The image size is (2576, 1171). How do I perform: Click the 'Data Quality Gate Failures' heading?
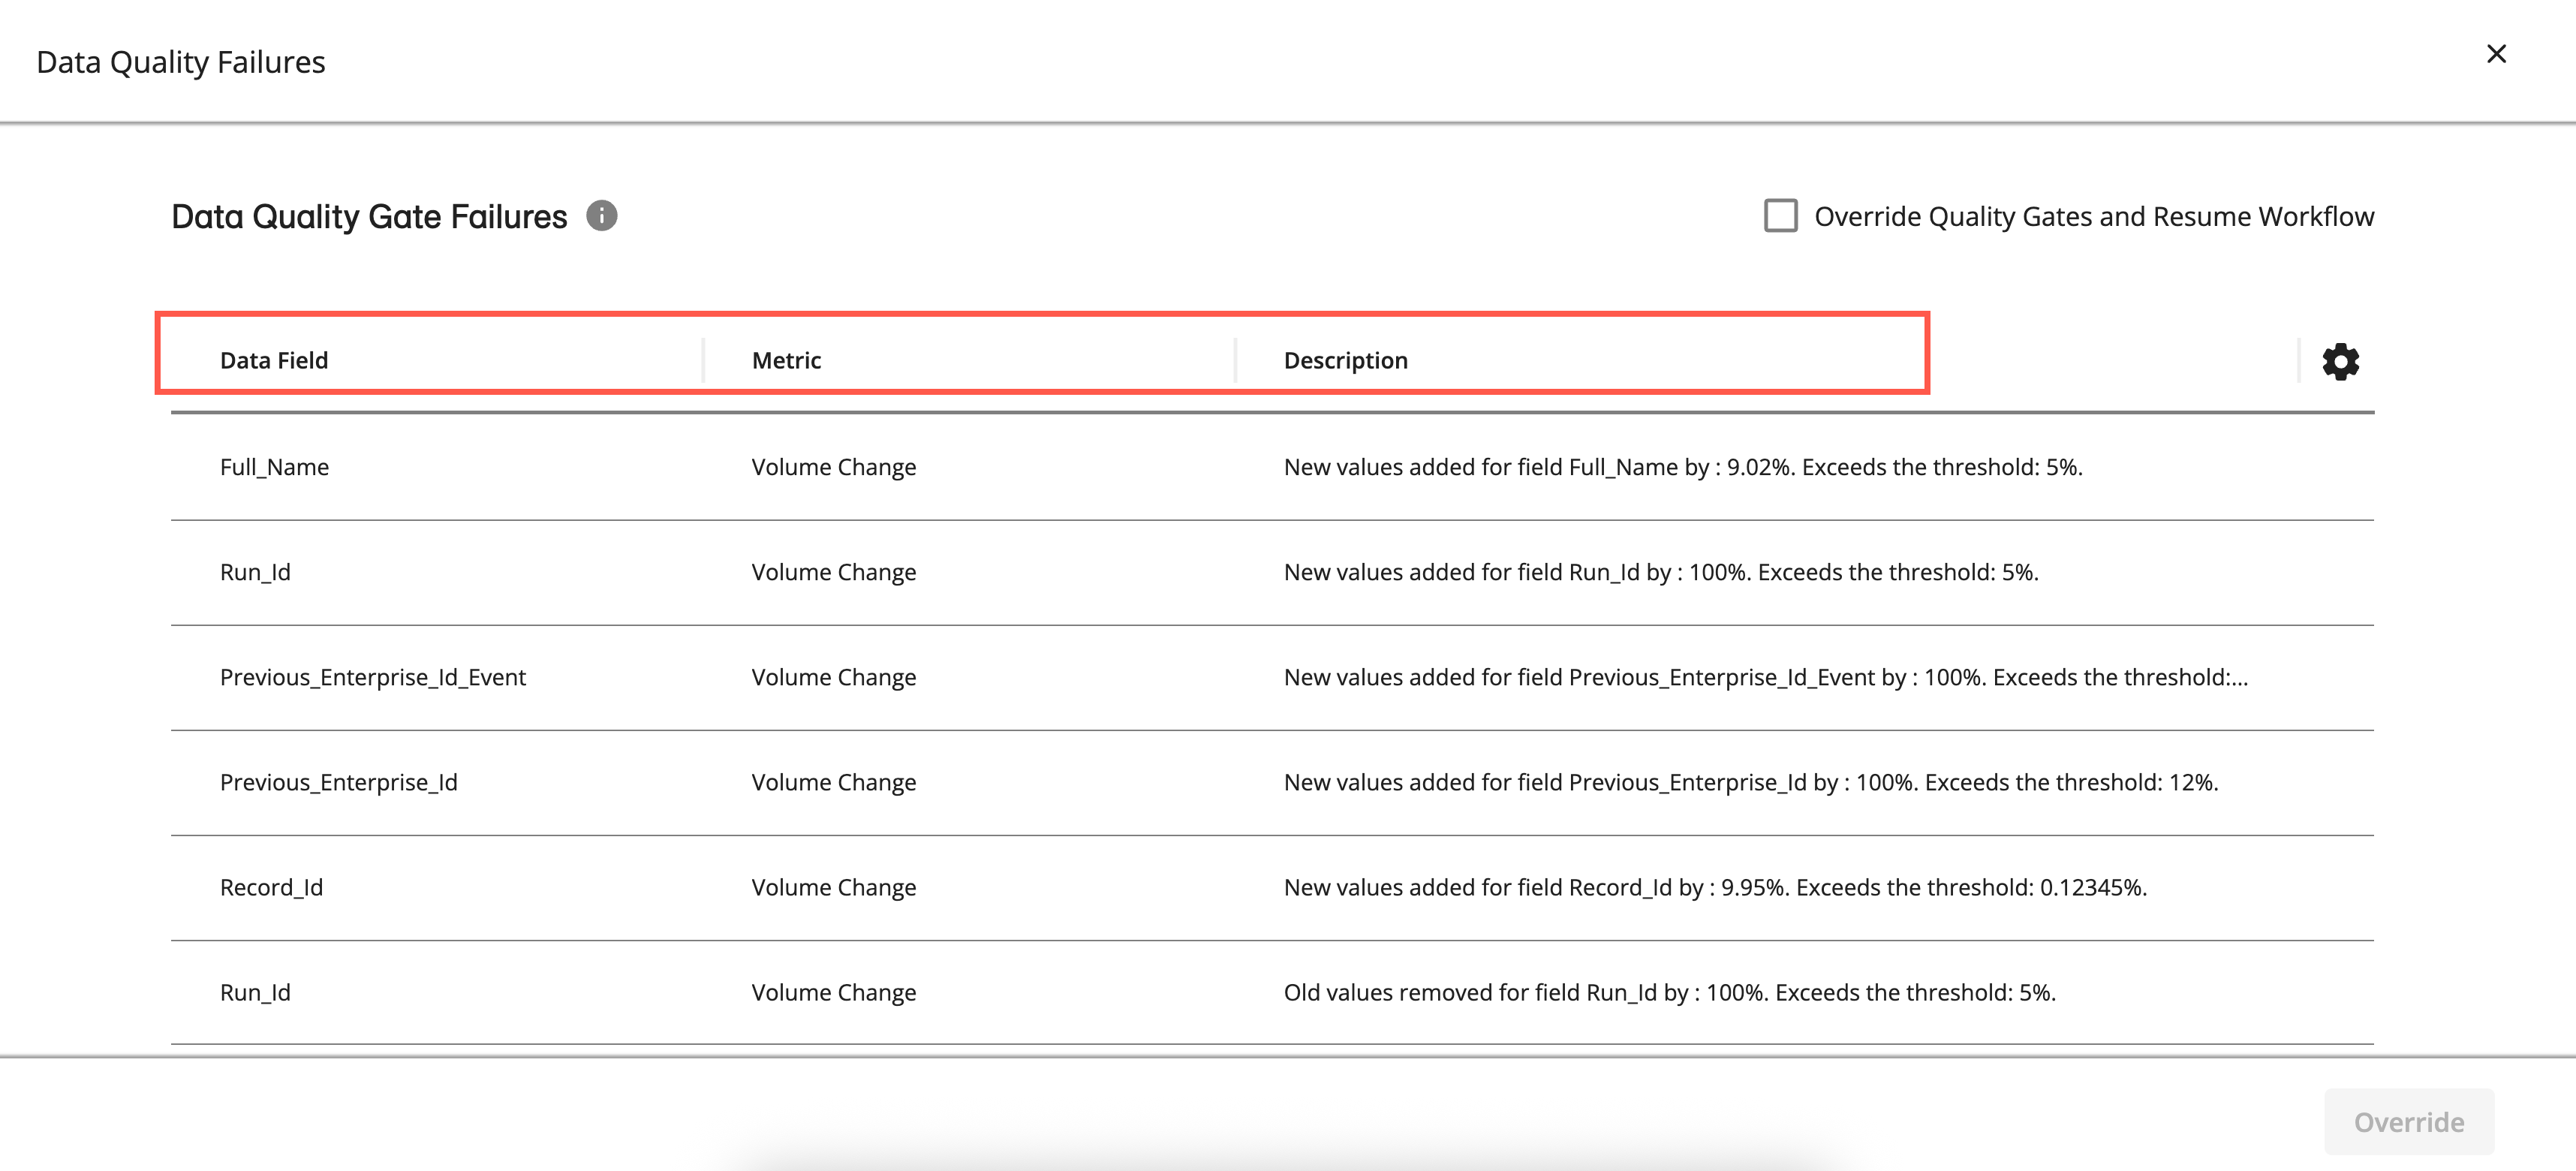369,216
